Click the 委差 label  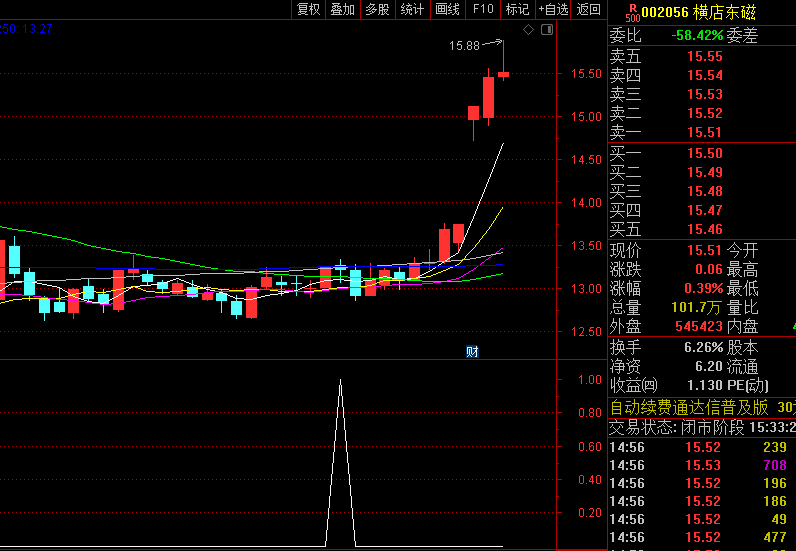point(742,36)
